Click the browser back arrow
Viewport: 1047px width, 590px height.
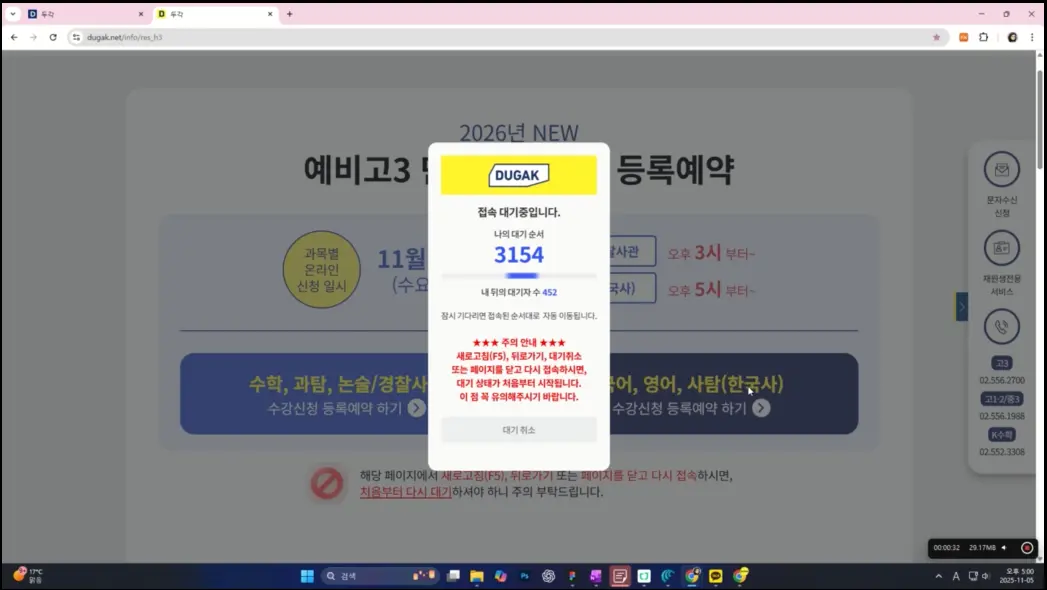(13, 36)
